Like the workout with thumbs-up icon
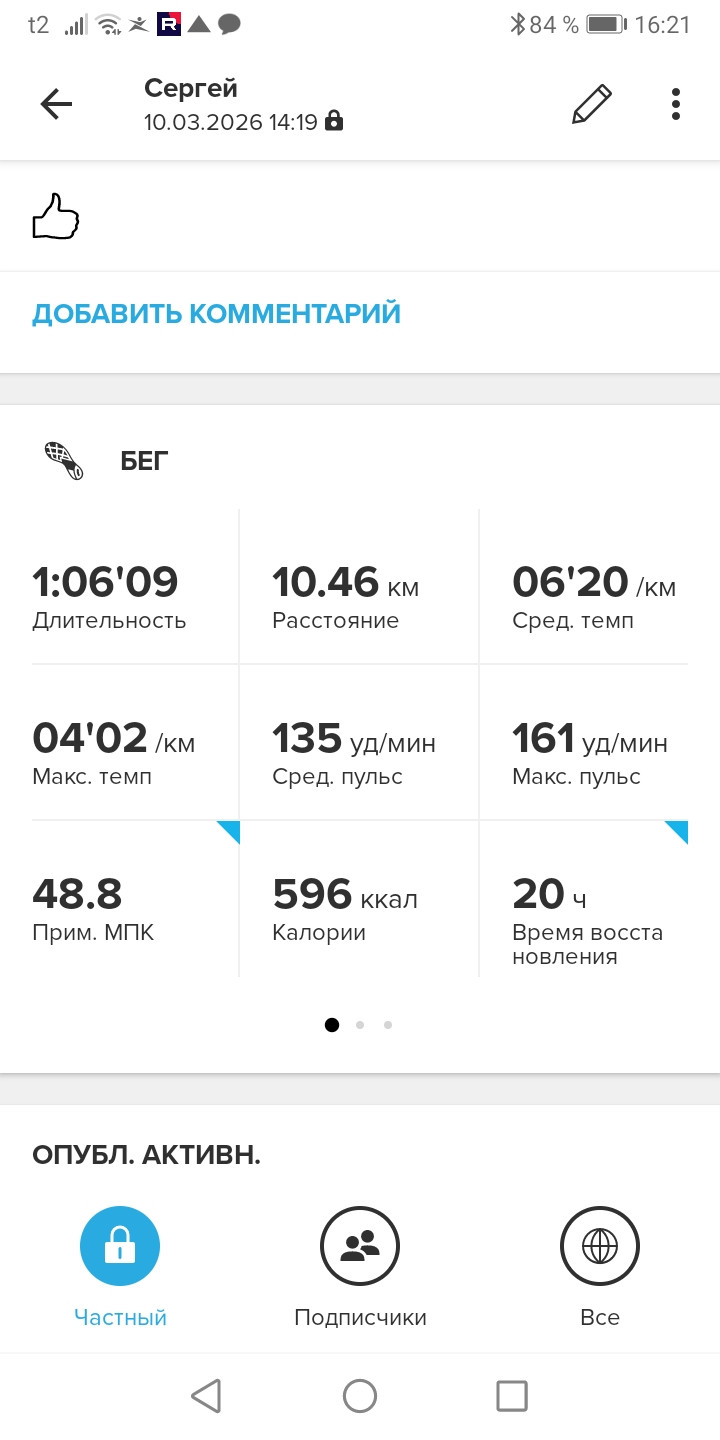Image resolution: width=720 pixels, height=1440 pixels. [x=56, y=216]
